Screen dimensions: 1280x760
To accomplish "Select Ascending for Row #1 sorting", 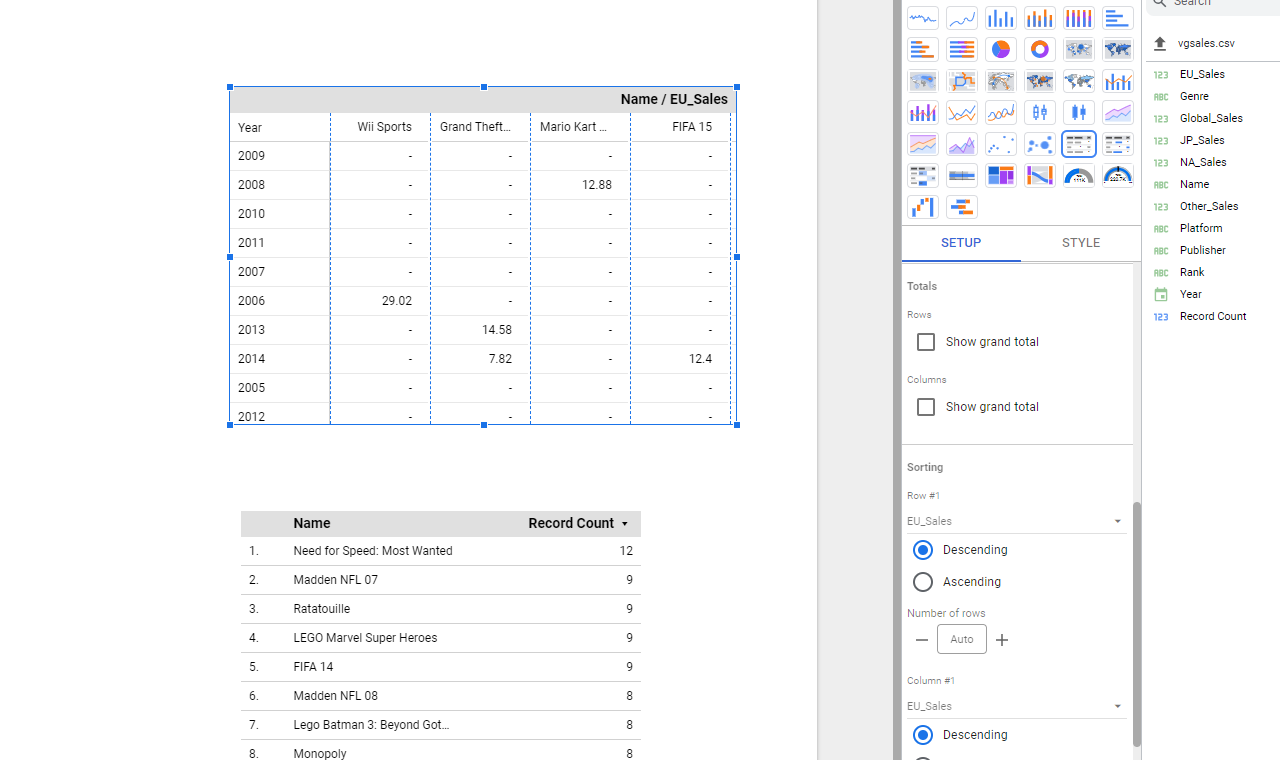I will (923, 582).
